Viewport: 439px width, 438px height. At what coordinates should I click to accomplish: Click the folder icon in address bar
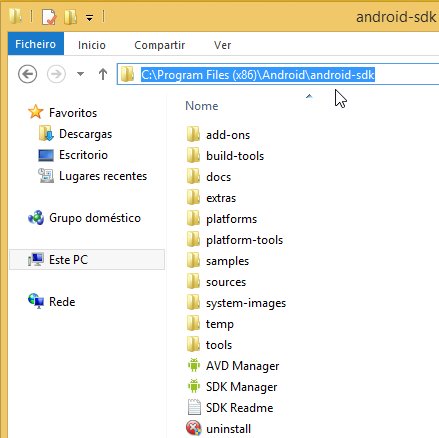[x=127, y=74]
